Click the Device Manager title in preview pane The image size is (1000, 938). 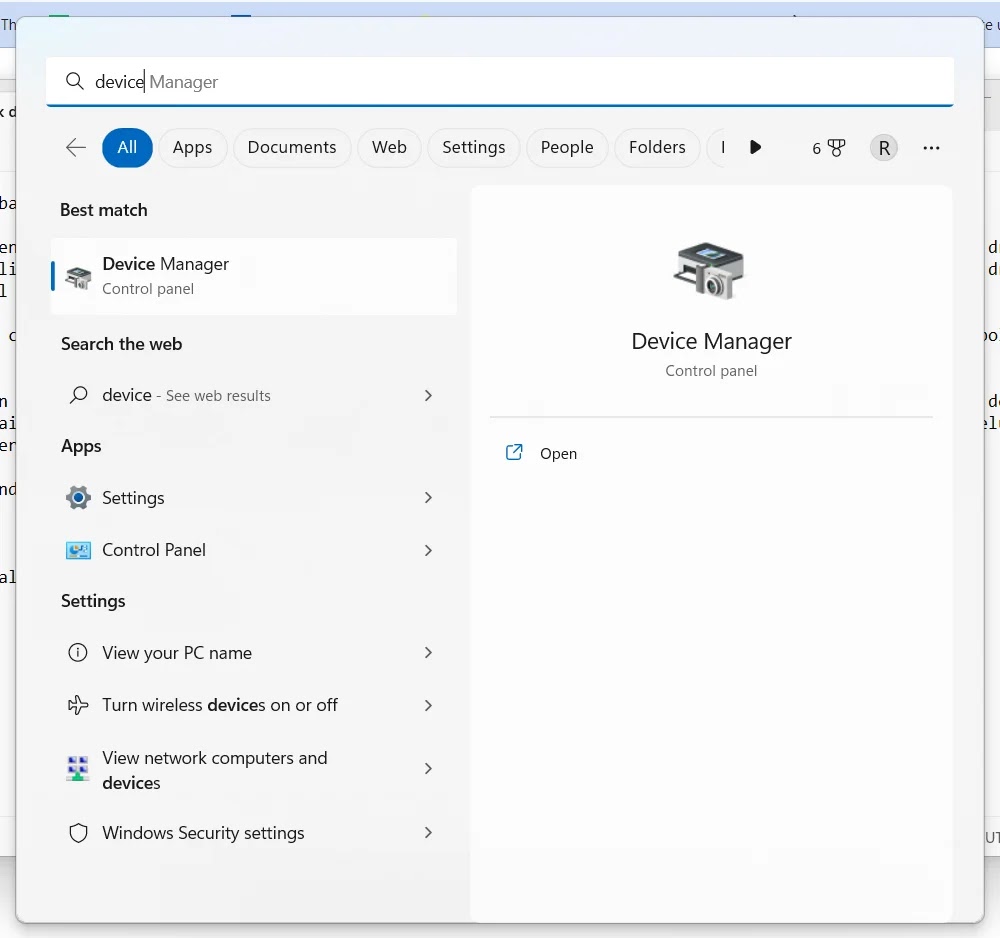coord(711,342)
